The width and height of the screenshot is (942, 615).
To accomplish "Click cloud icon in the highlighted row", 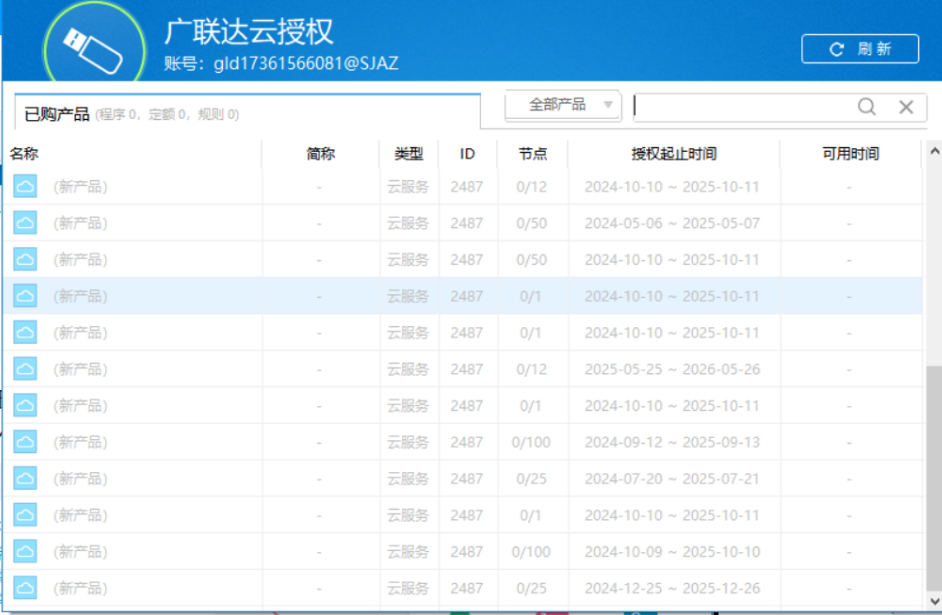I will [x=25, y=295].
